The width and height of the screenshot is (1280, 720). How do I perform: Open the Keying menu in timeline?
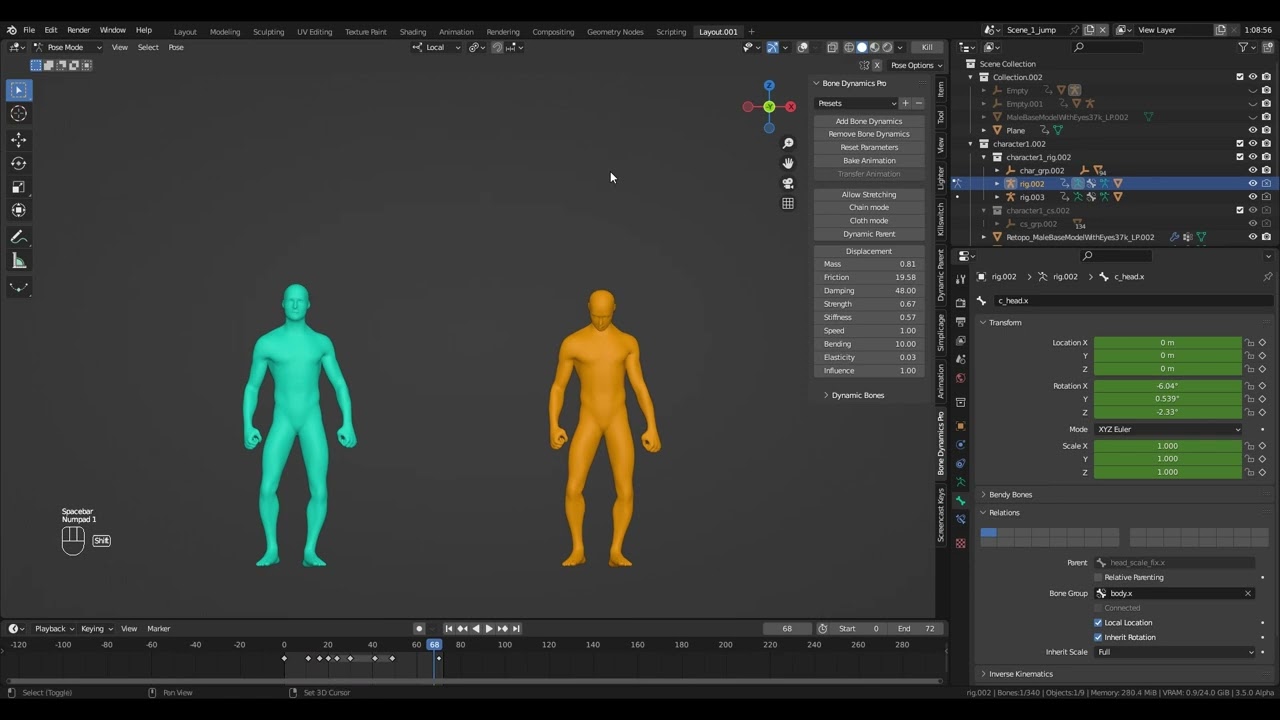click(x=96, y=629)
